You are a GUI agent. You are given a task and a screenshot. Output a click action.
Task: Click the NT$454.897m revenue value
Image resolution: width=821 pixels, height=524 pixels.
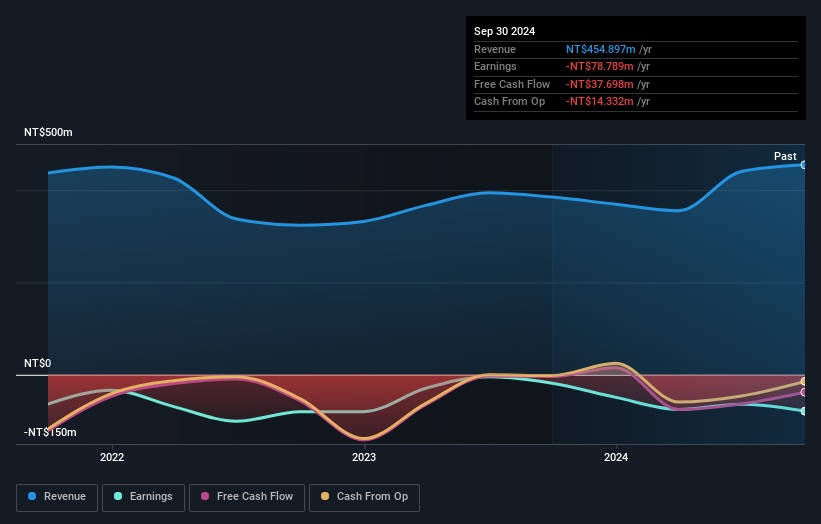tap(601, 49)
